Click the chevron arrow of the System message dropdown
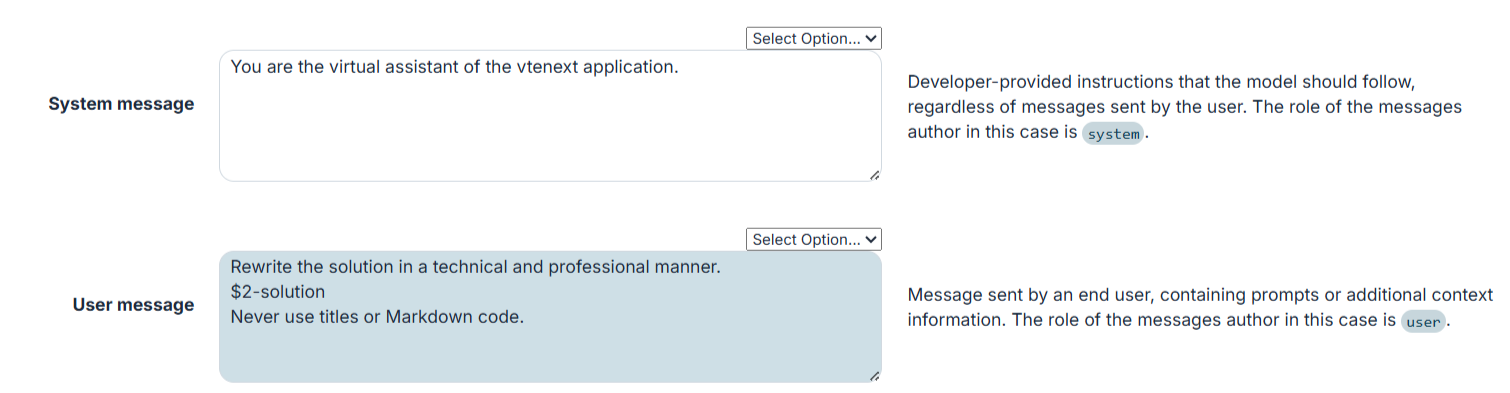The image size is (1510, 393). click(x=871, y=38)
